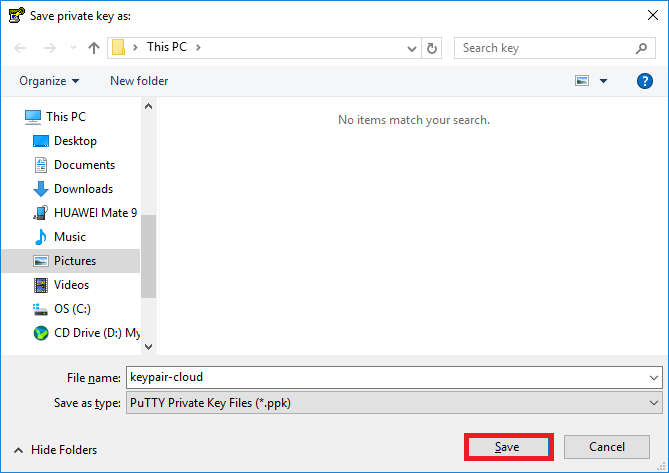Open the help question mark icon
Viewport: 669px width, 473px height.
pyautogui.click(x=645, y=81)
